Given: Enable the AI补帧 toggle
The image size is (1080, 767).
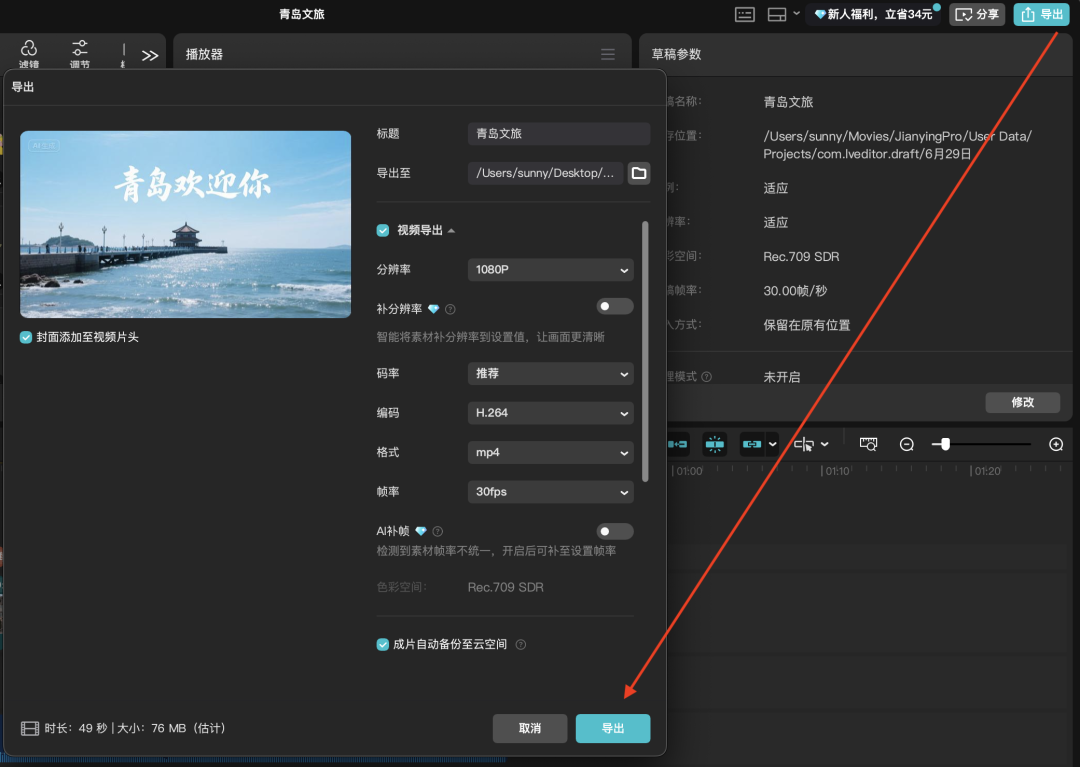Looking at the screenshot, I should (x=614, y=530).
